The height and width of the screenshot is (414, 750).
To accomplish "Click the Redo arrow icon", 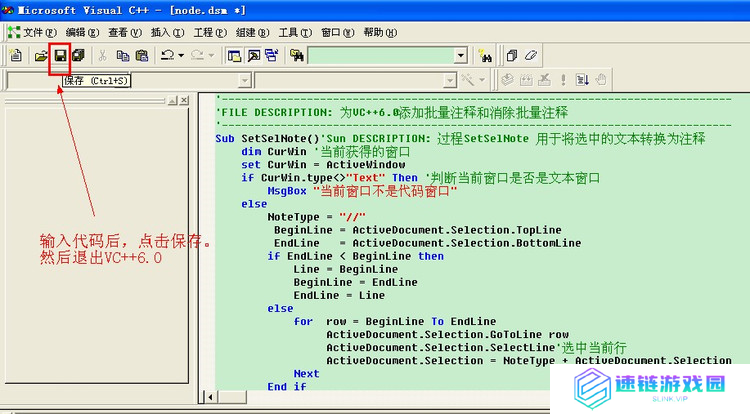I will tap(197, 55).
